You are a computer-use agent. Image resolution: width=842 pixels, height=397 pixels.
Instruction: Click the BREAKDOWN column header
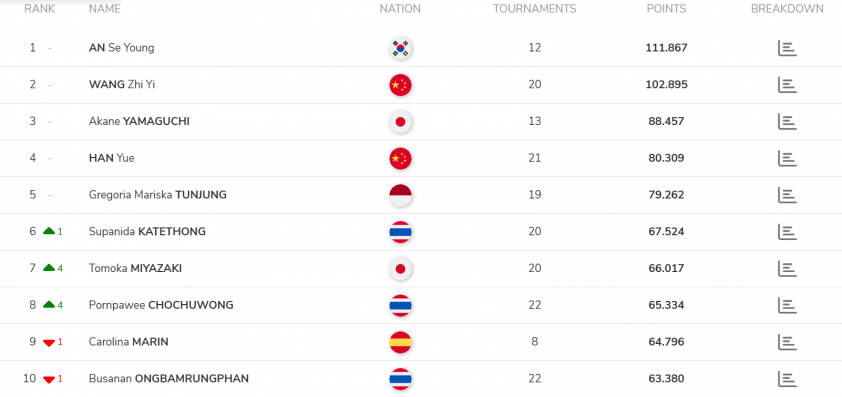787,9
